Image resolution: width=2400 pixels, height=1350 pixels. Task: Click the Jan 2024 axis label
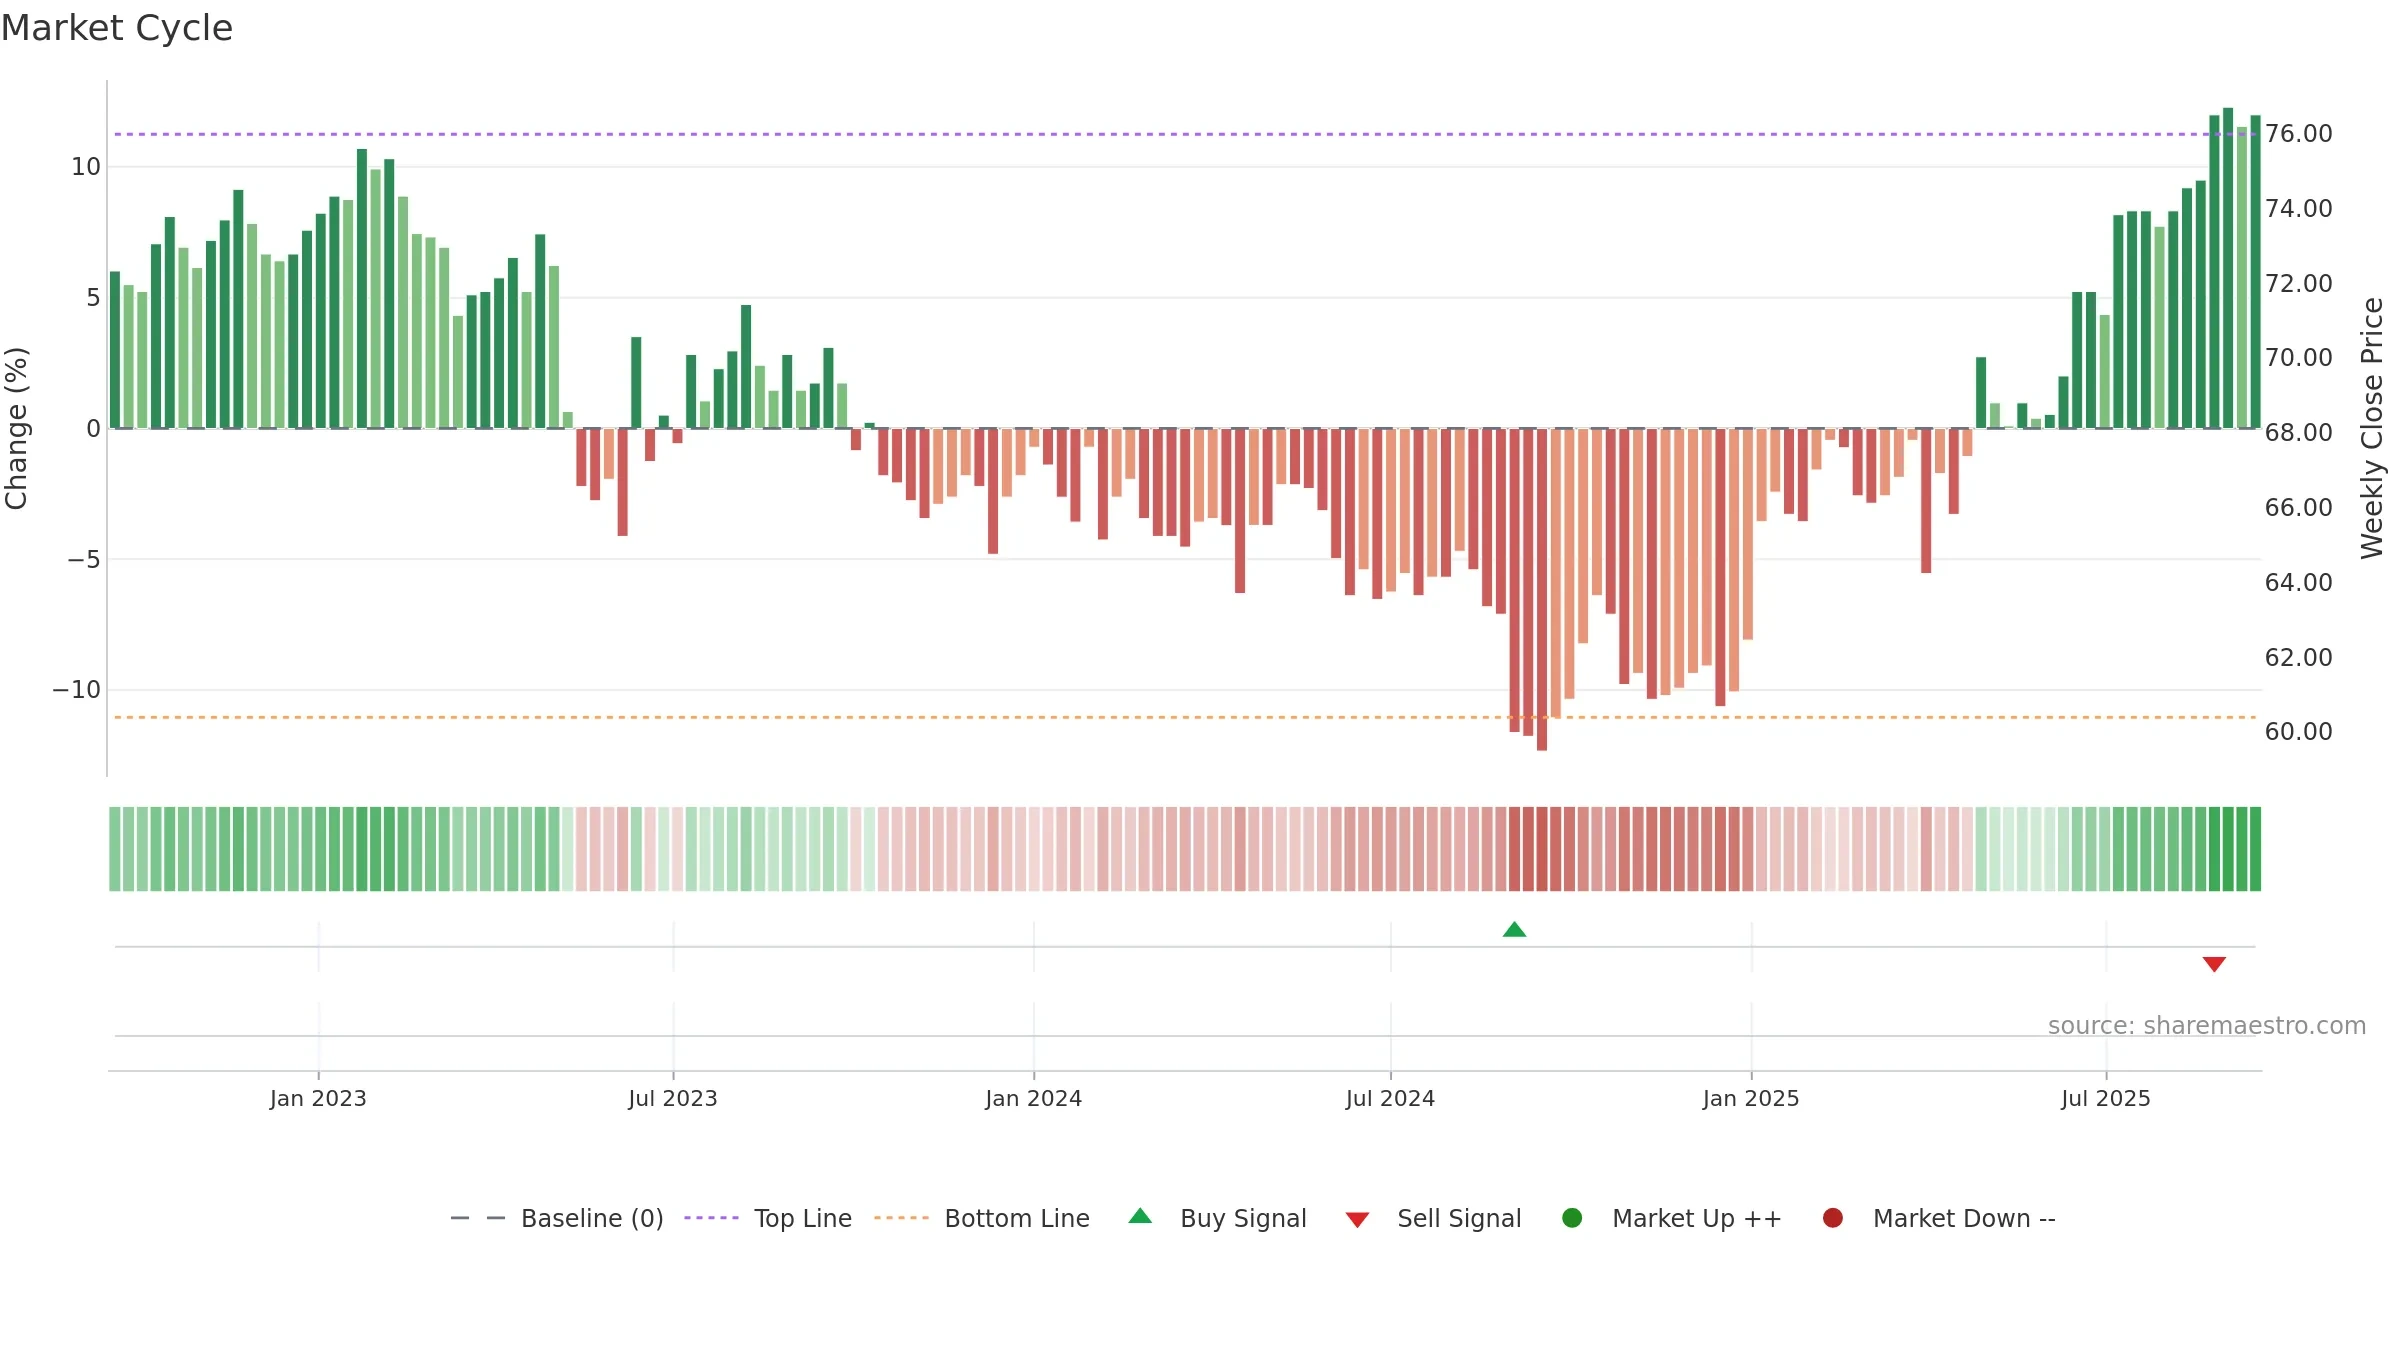[1033, 1098]
